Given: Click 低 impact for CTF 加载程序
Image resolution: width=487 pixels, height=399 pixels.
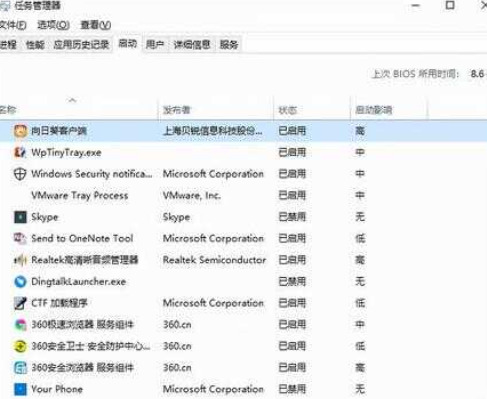Looking at the screenshot, I should 360,303.
